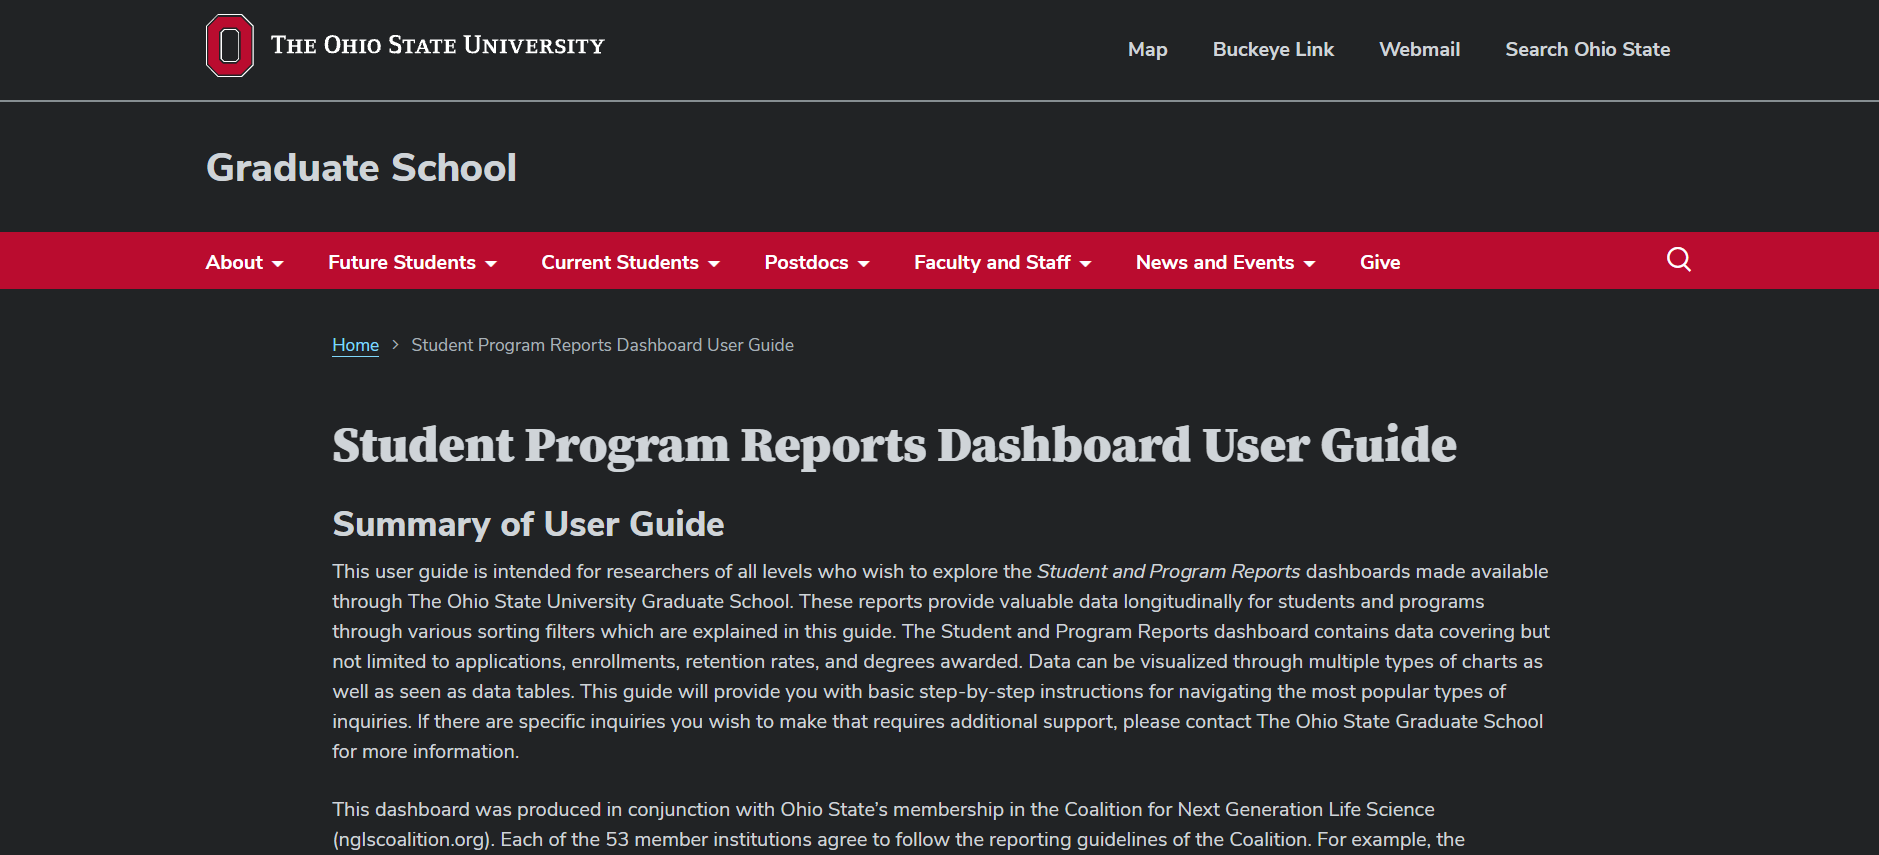Open the site search magnifier icon
The image size is (1879, 855).
click(1679, 260)
